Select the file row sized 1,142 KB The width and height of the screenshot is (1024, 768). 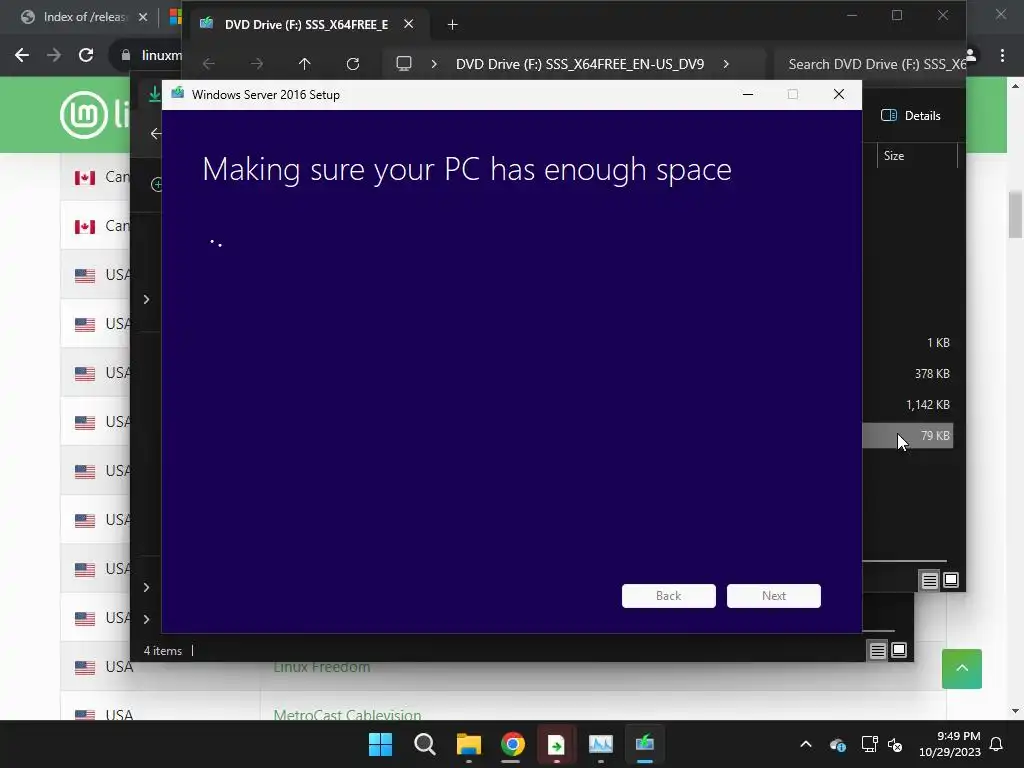(x=908, y=405)
